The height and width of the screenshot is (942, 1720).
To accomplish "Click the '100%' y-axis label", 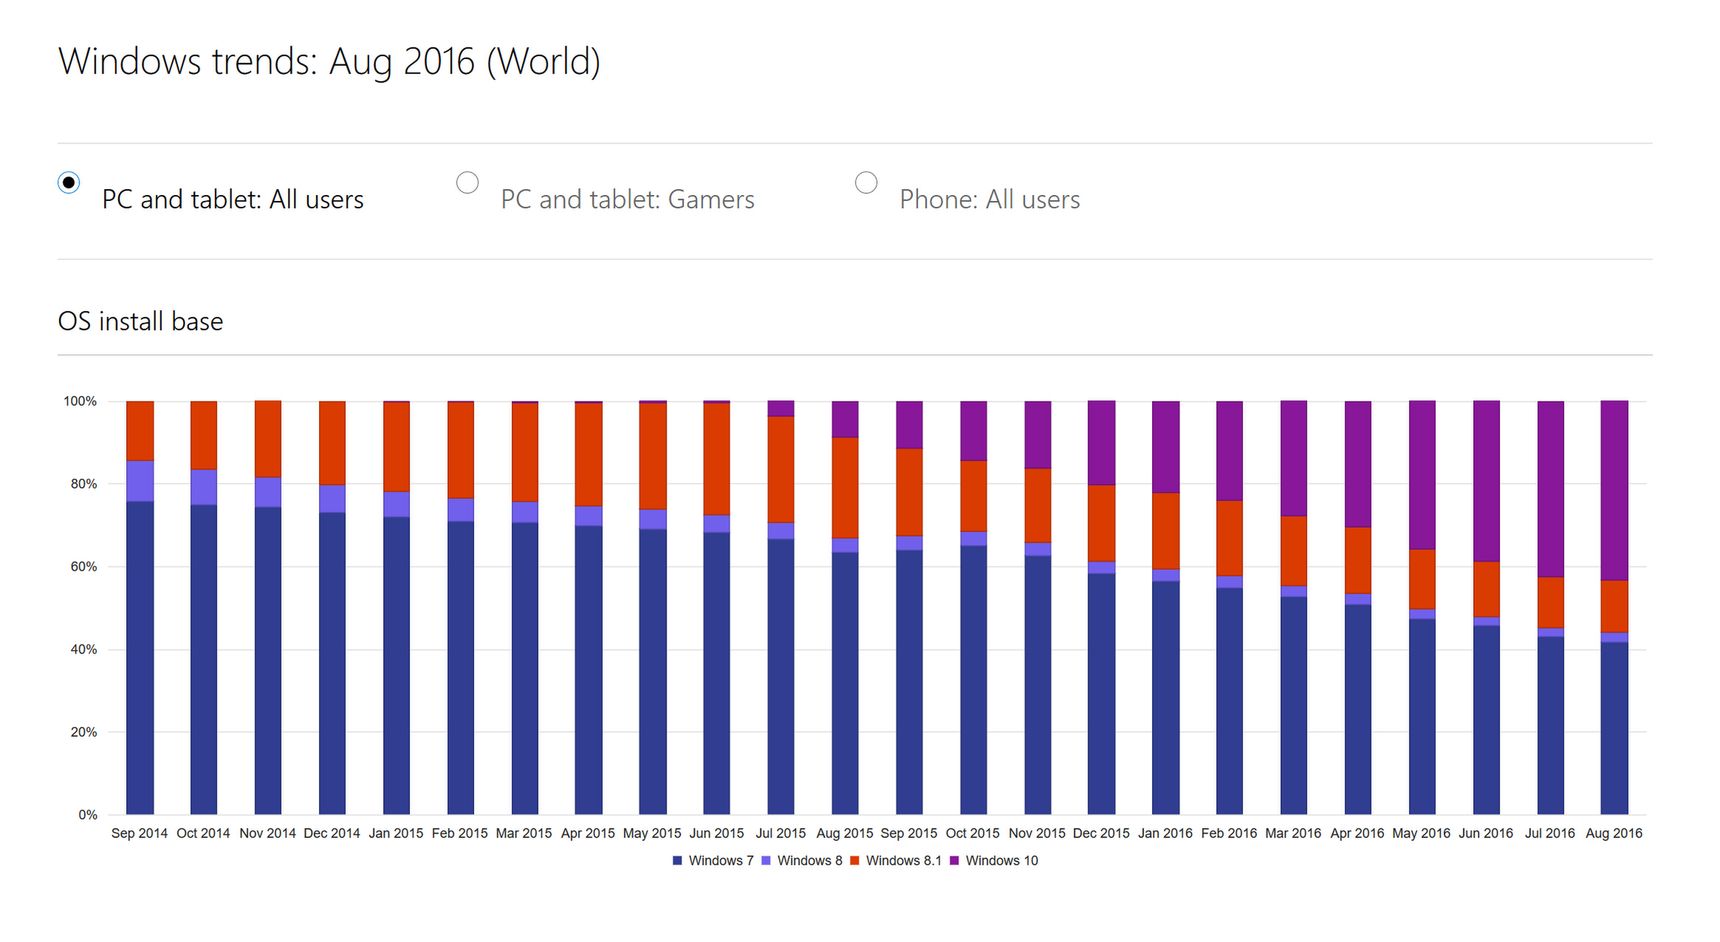I will pyautogui.click(x=80, y=401).
